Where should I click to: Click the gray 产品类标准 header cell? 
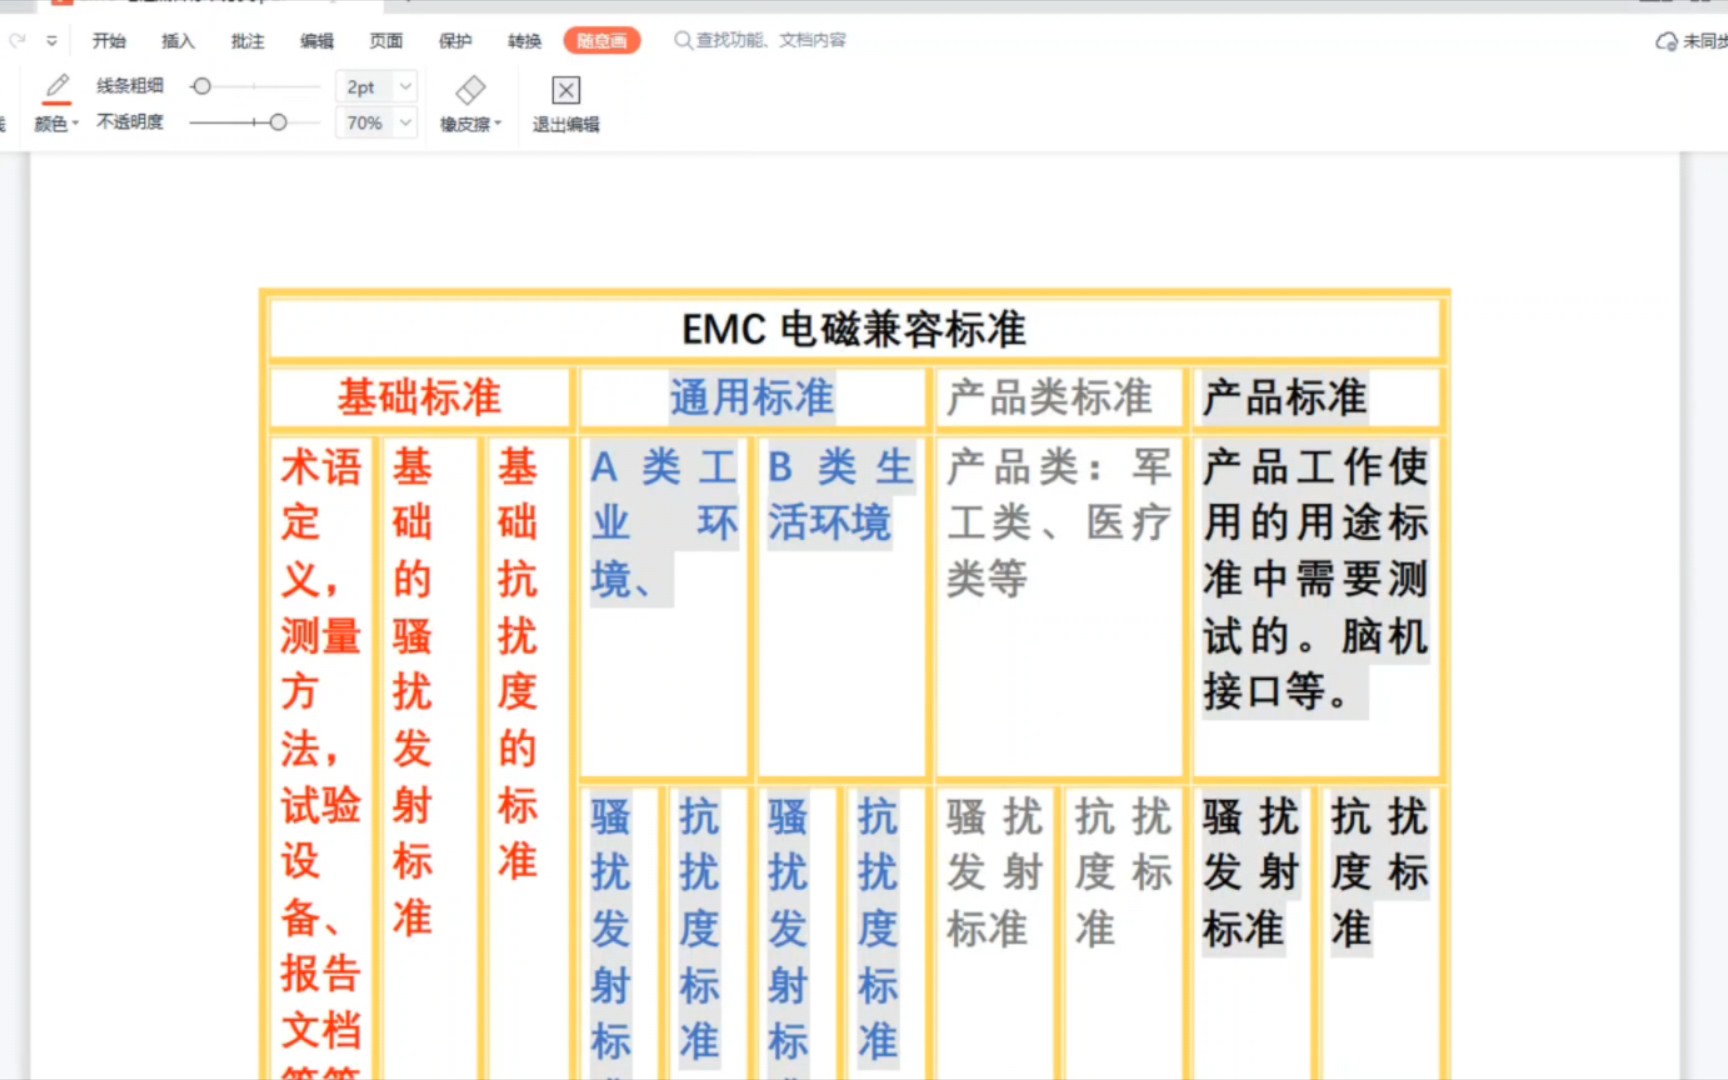click(1060, 397)
